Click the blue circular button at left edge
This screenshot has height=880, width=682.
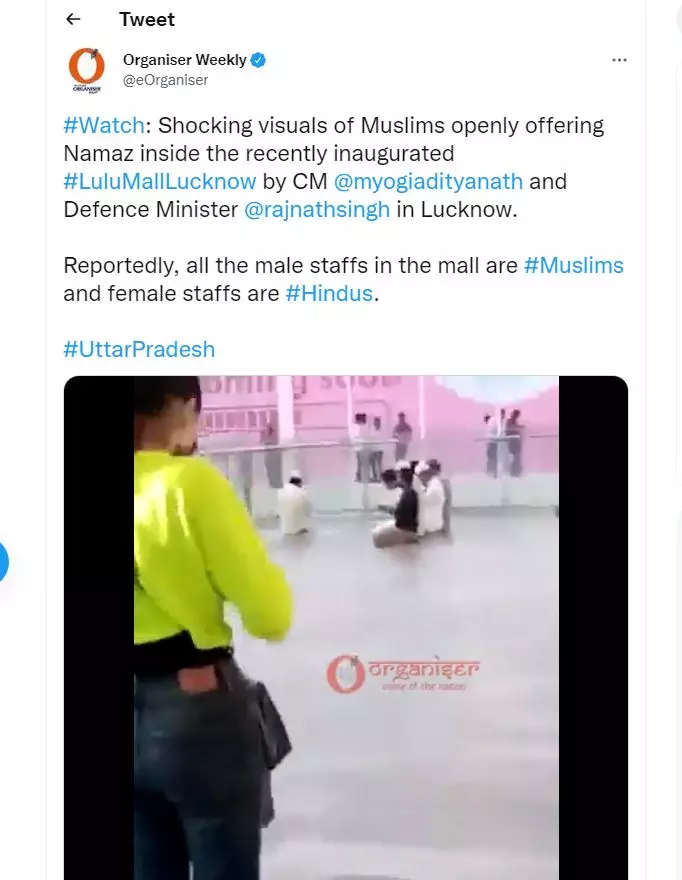coord(3,561)
